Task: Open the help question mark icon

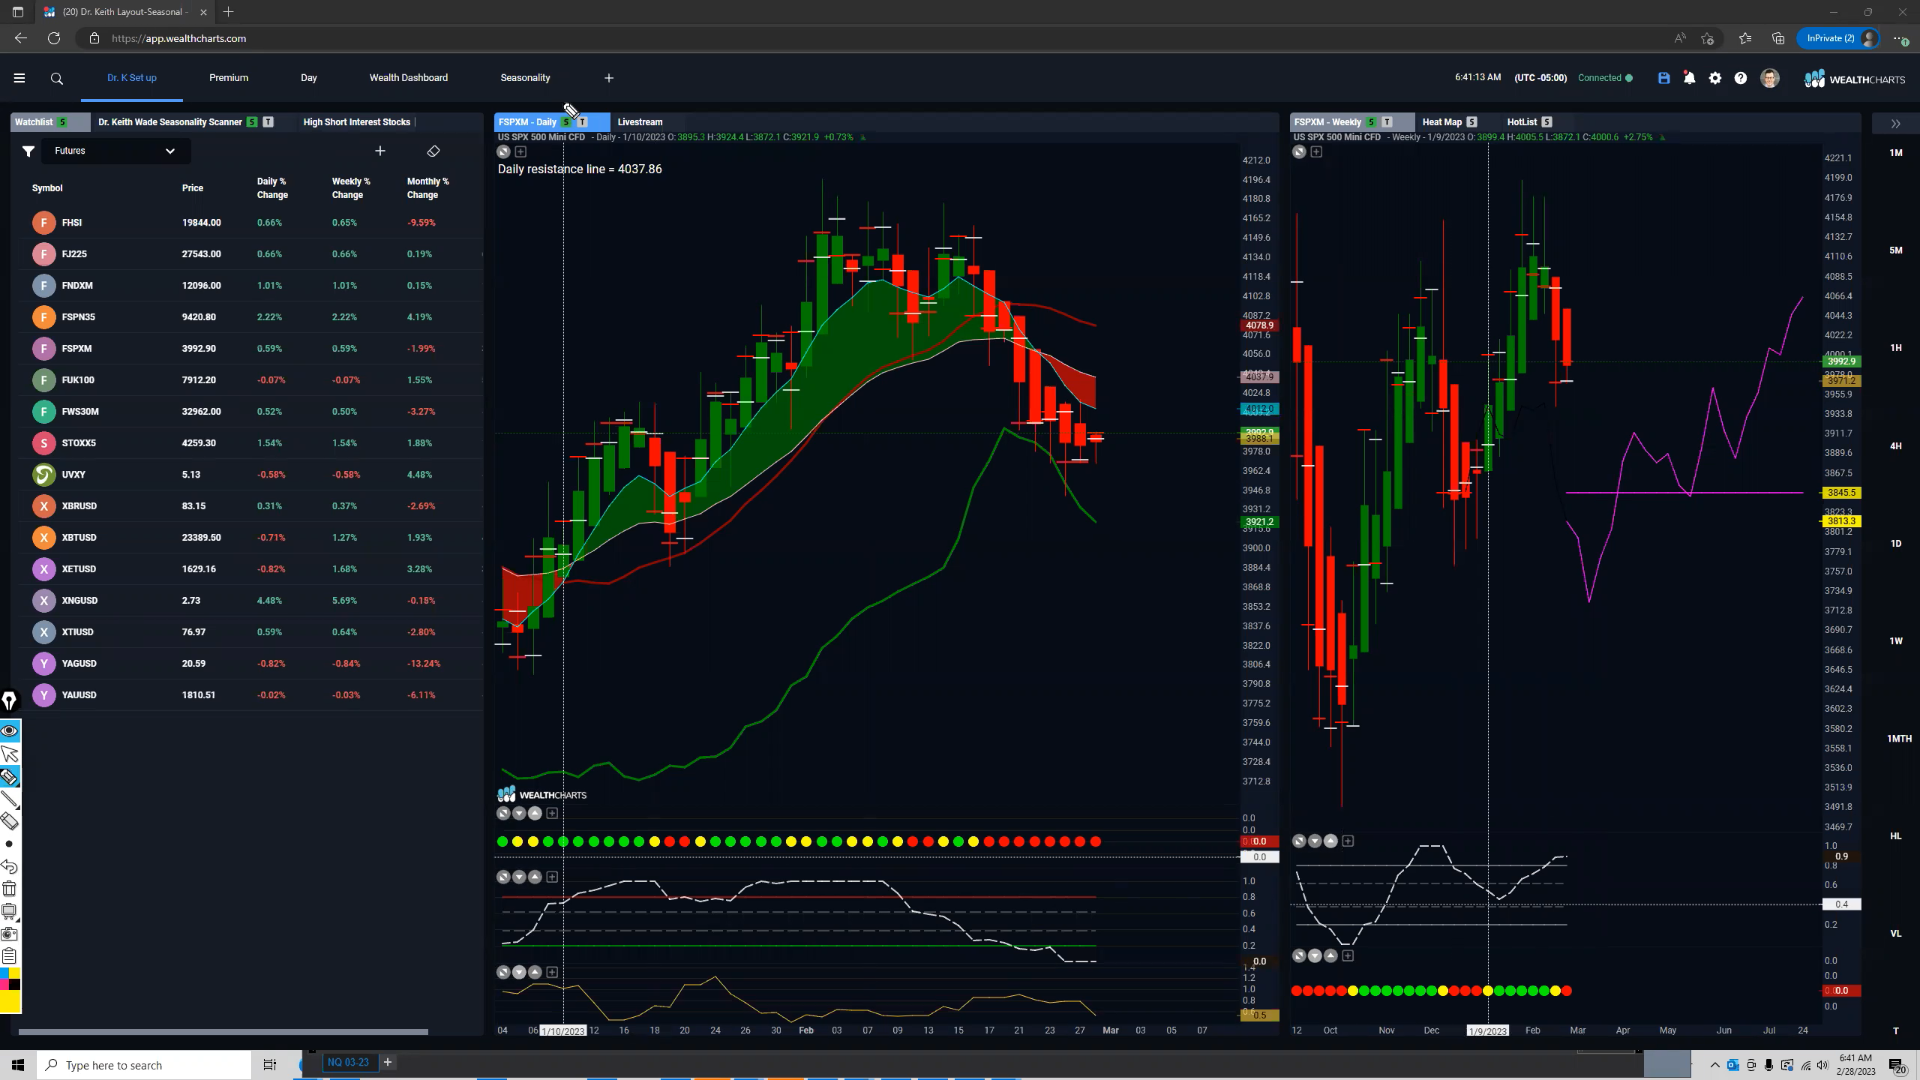Action: point(1741,78)
